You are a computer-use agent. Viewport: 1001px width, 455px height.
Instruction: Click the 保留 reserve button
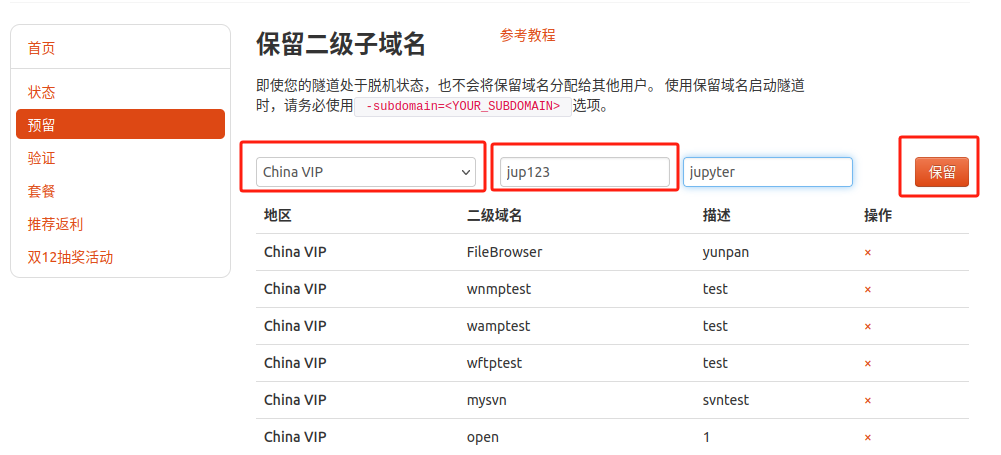coord(942,172)
